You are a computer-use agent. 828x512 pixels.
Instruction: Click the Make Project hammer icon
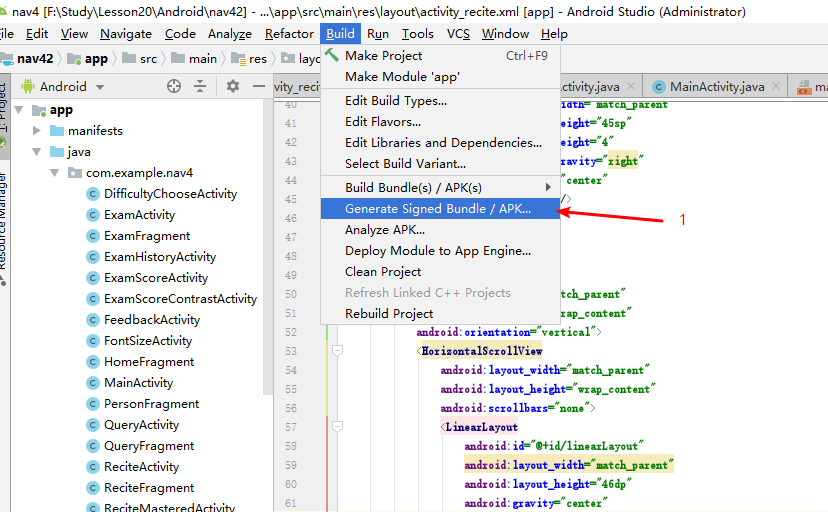click(x=332, y=55)
